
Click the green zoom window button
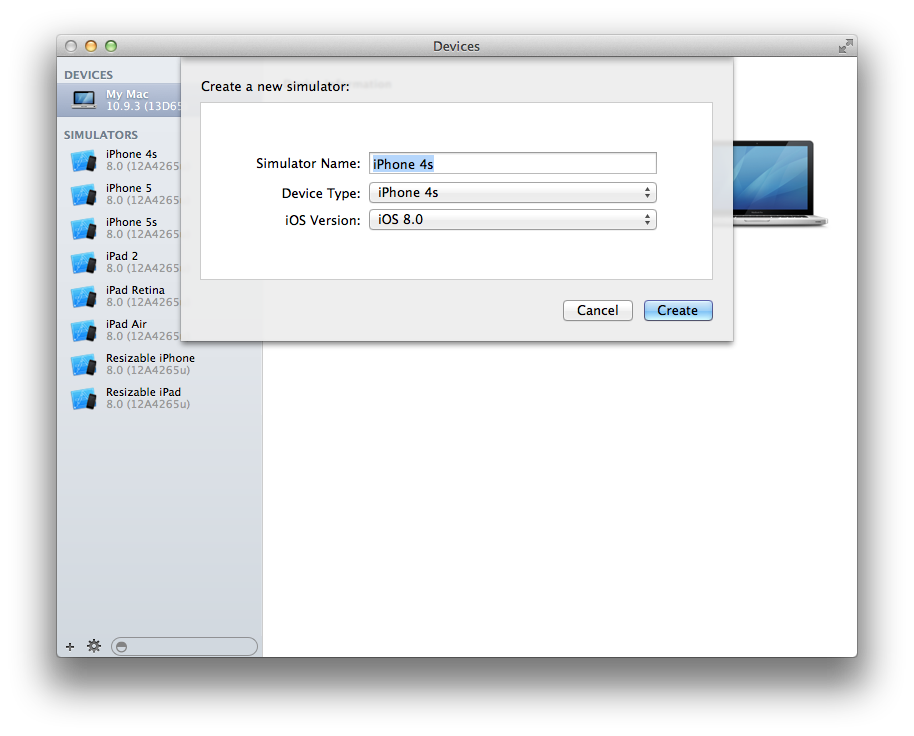[111, 46]
